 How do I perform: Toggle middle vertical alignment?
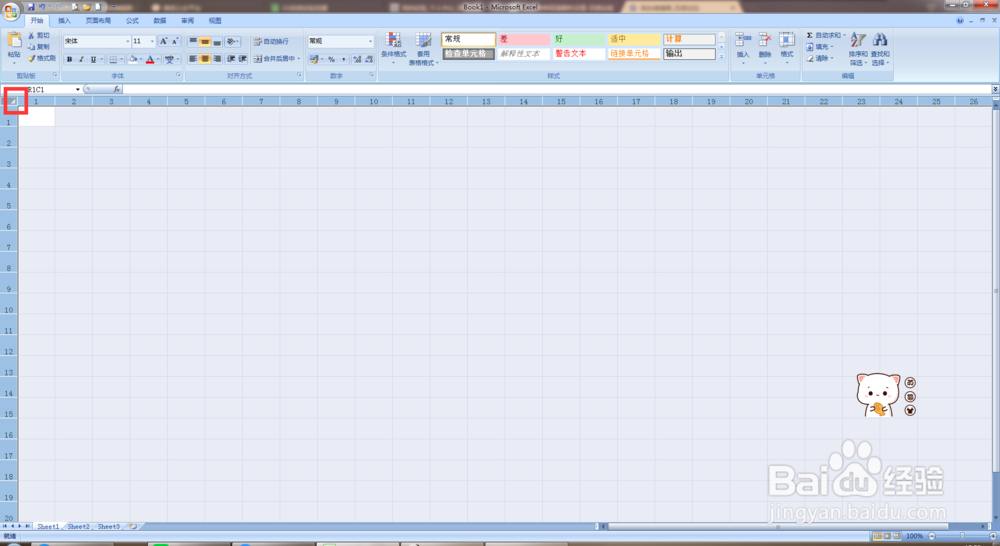205,41
